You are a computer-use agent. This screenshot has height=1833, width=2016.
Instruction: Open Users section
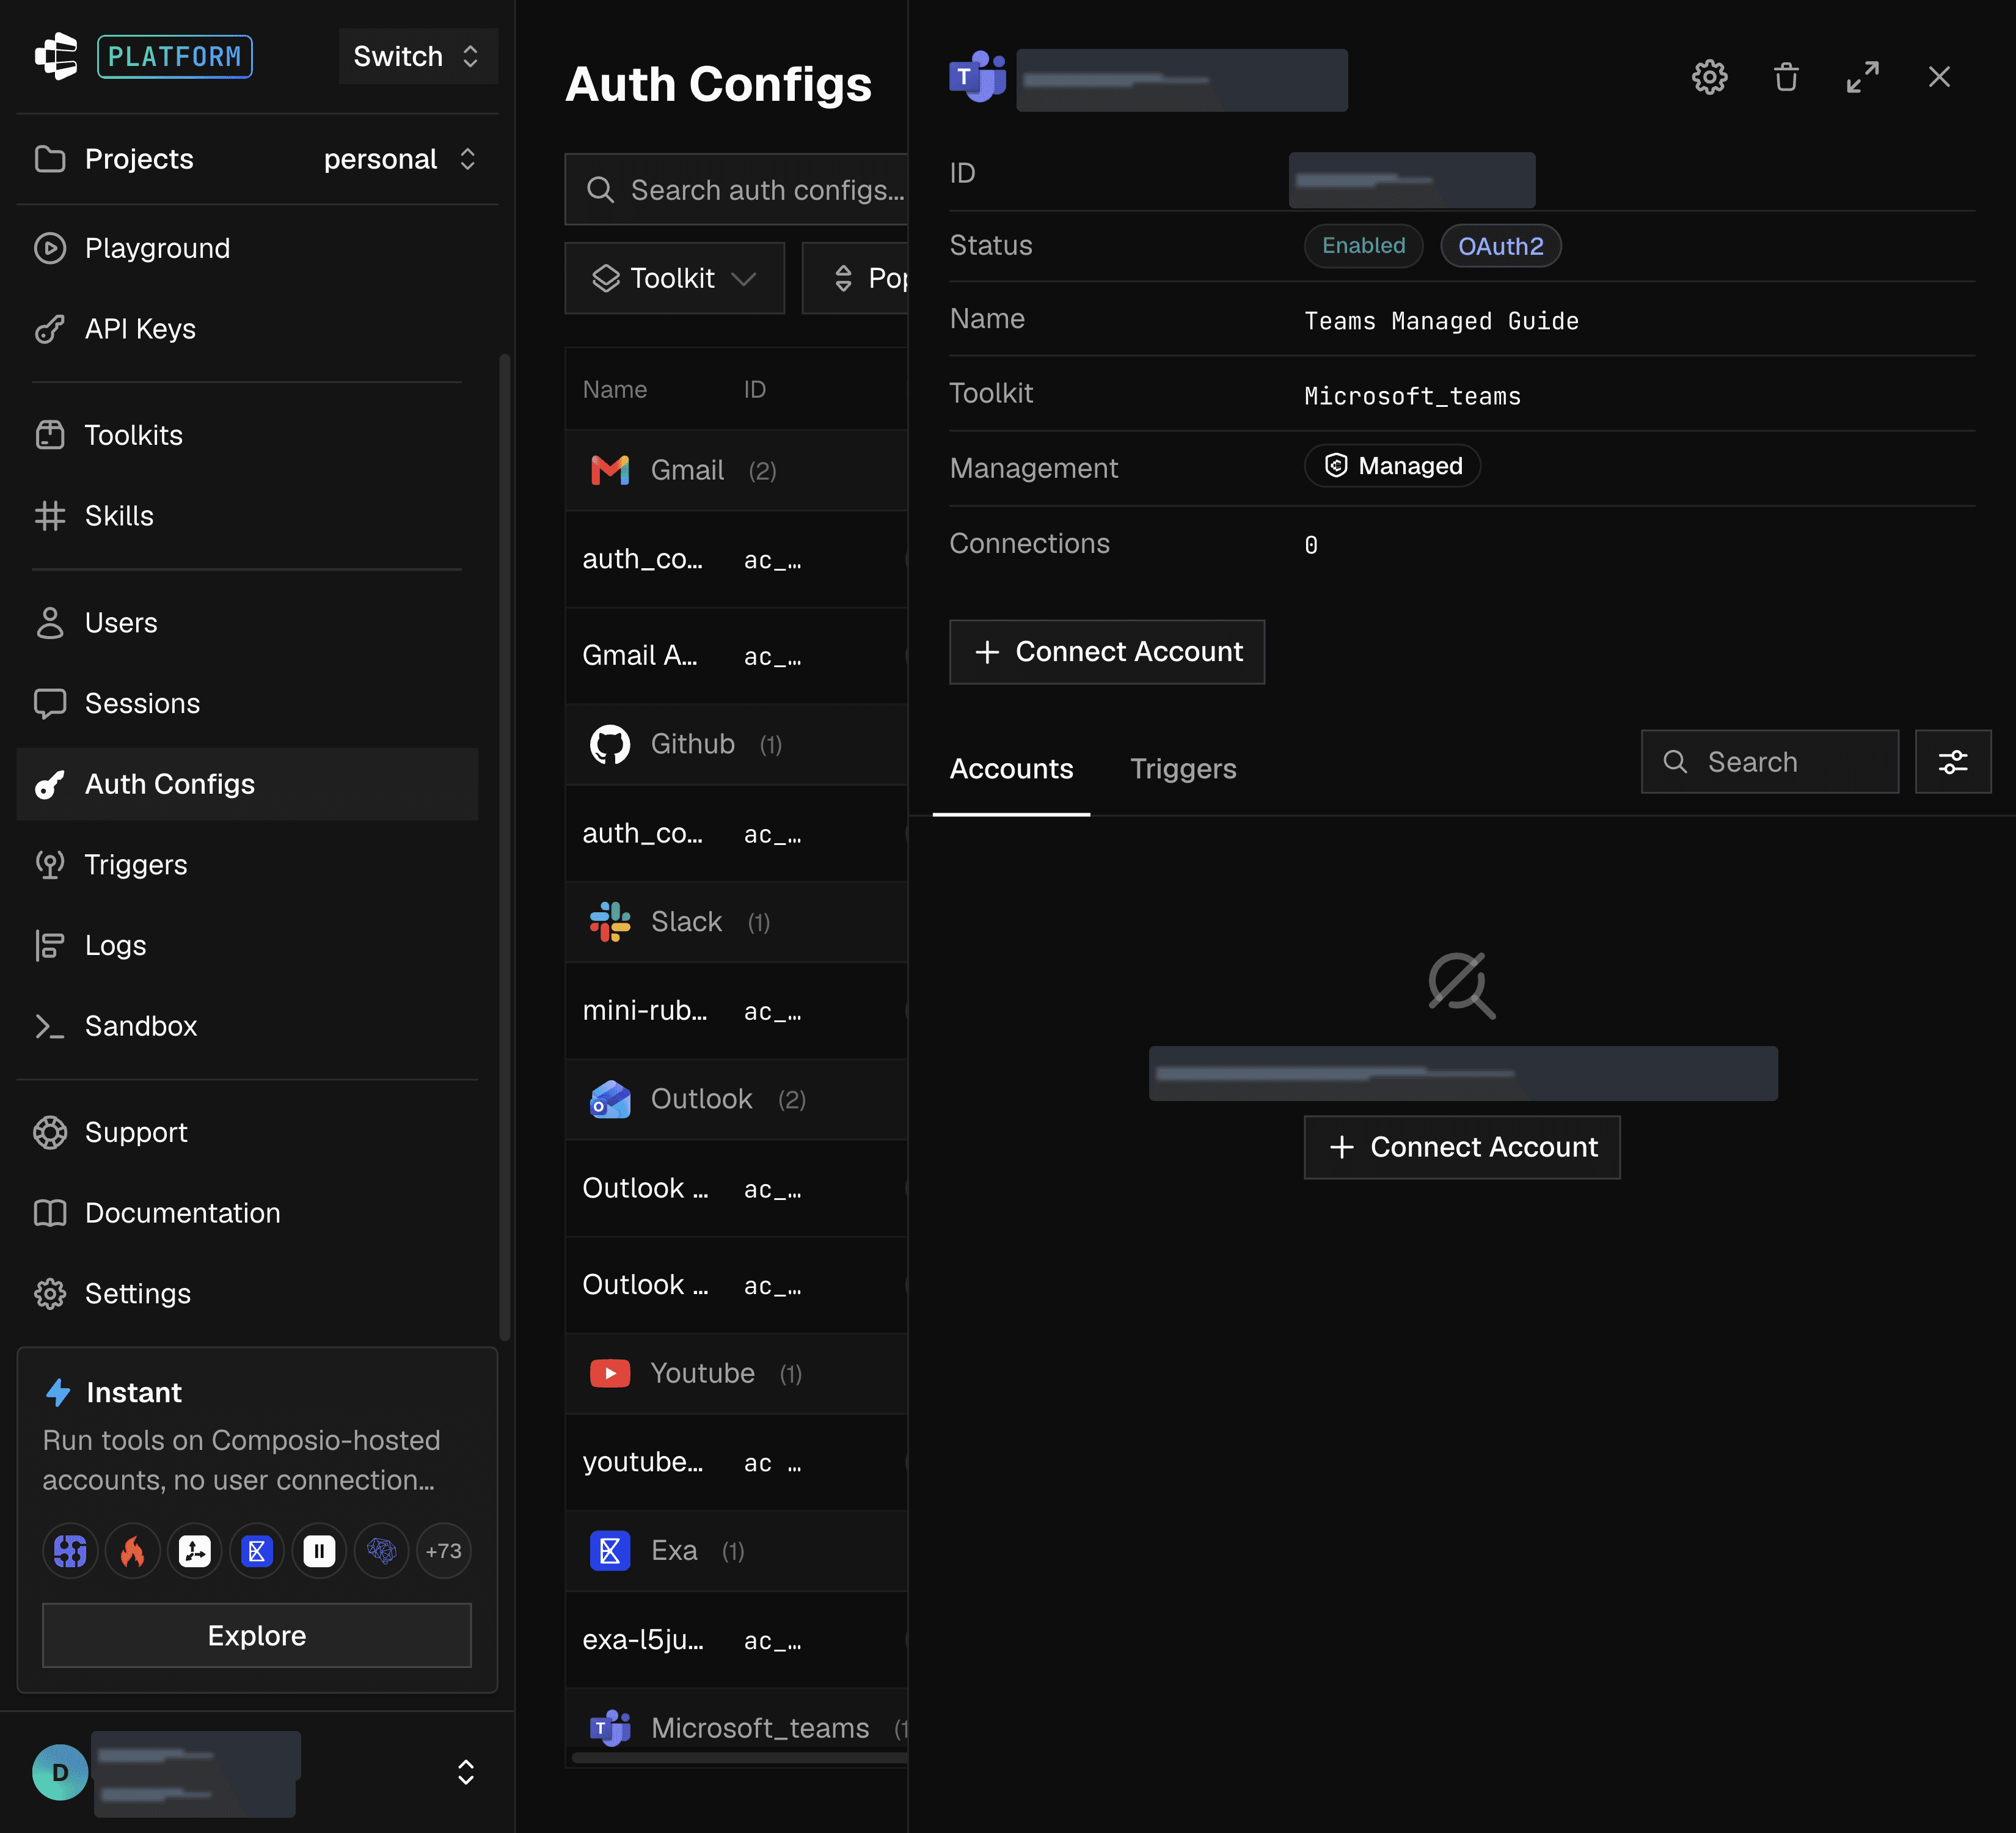tap(247, 623)
